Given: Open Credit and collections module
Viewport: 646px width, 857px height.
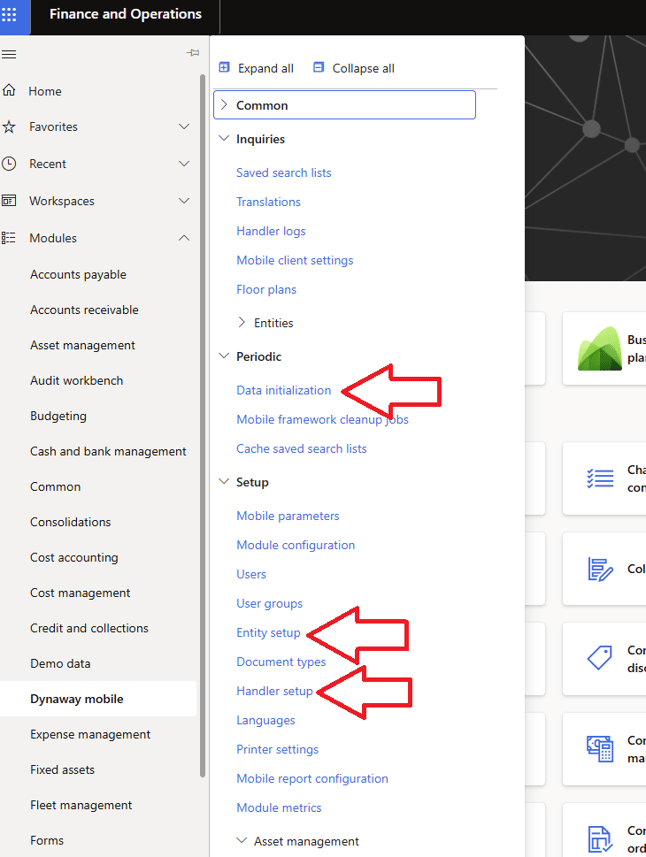Looking at the screenshot, I should click(x=89, y=628).
